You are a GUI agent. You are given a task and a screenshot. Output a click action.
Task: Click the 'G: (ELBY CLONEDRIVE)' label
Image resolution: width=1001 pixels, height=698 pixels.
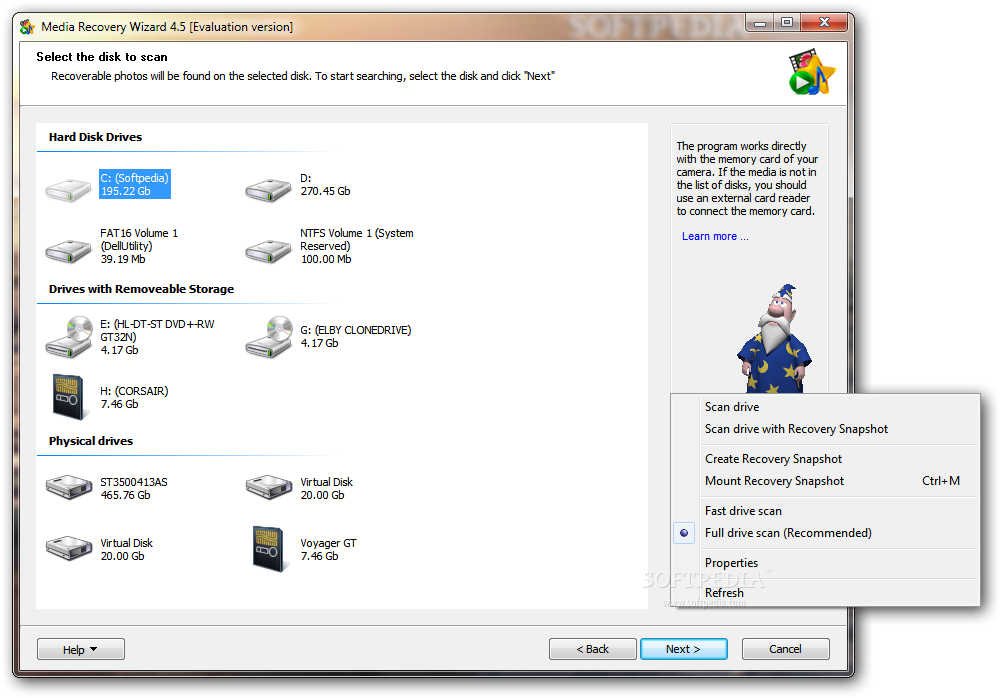[x=356, y=330]
